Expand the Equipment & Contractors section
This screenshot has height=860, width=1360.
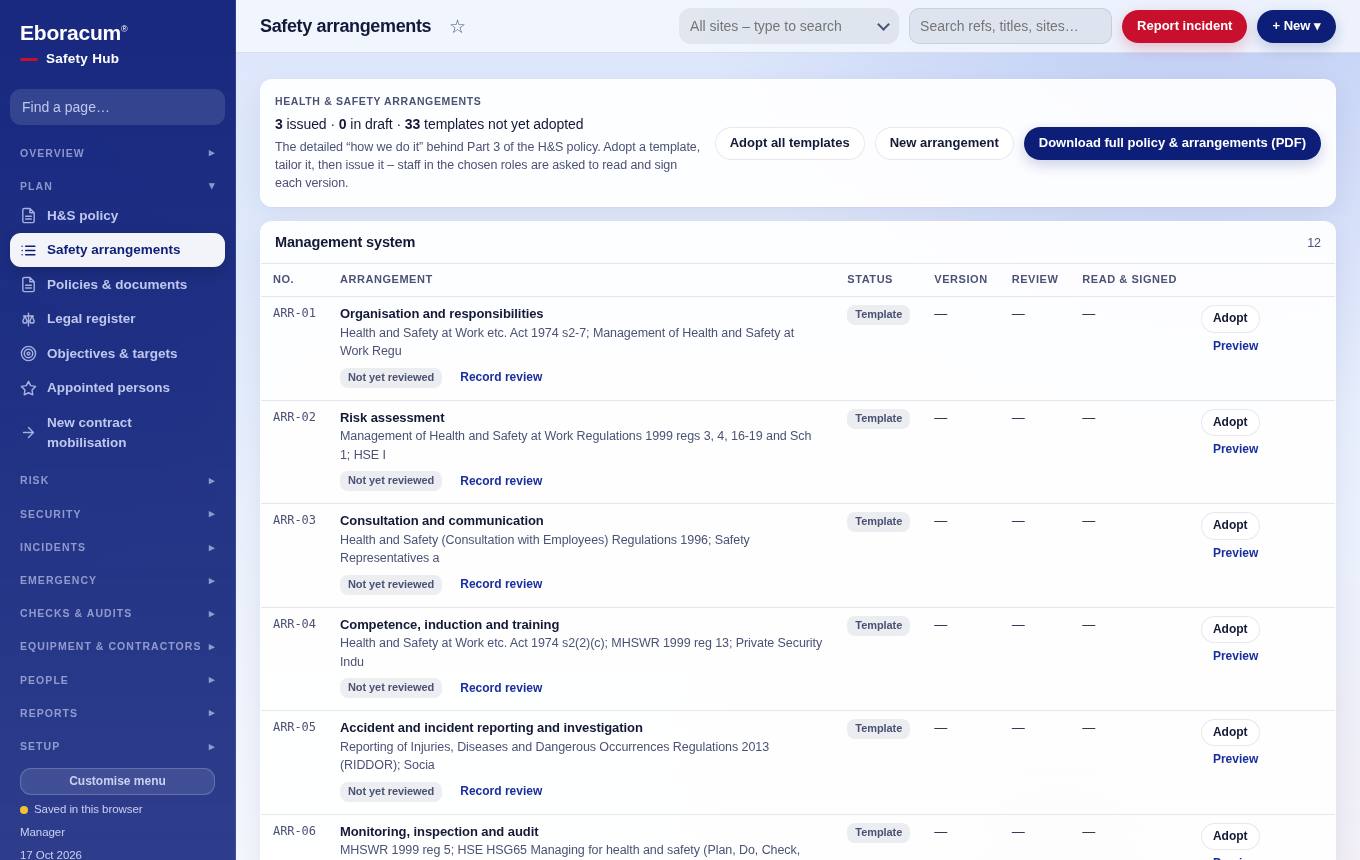[x=118, y=646]
